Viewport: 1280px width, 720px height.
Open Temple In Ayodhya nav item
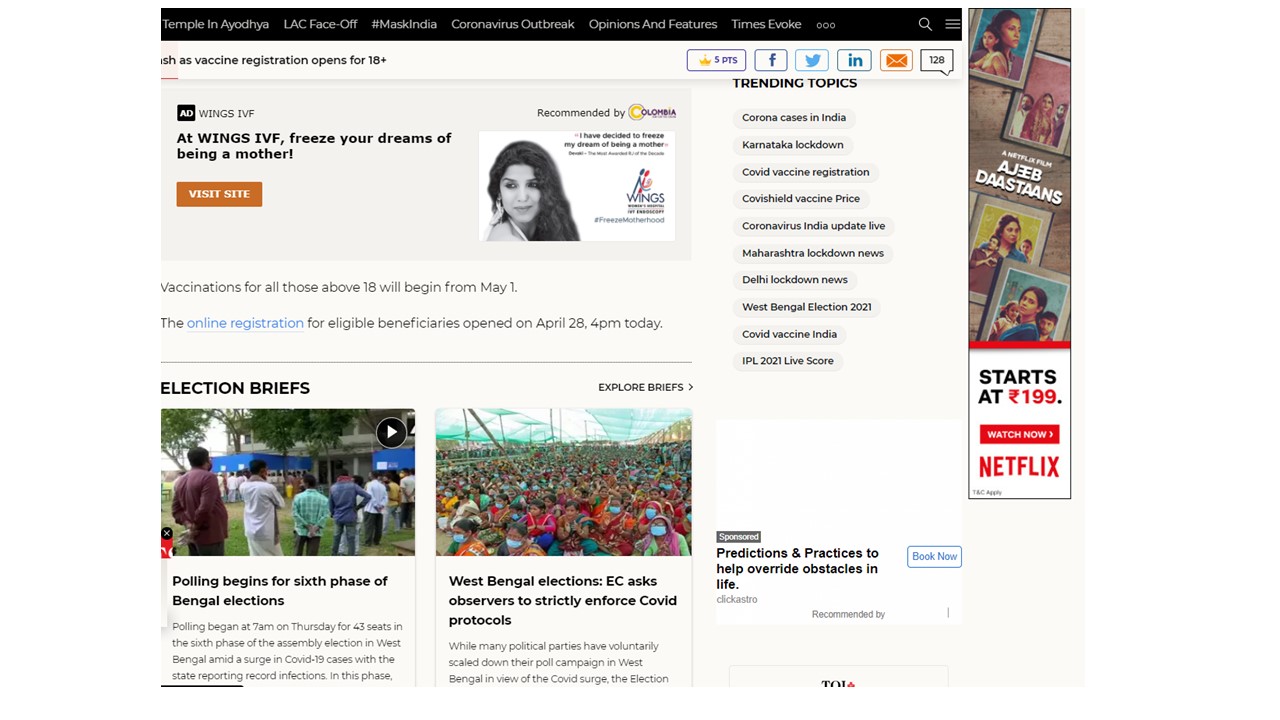click(215, 24)
